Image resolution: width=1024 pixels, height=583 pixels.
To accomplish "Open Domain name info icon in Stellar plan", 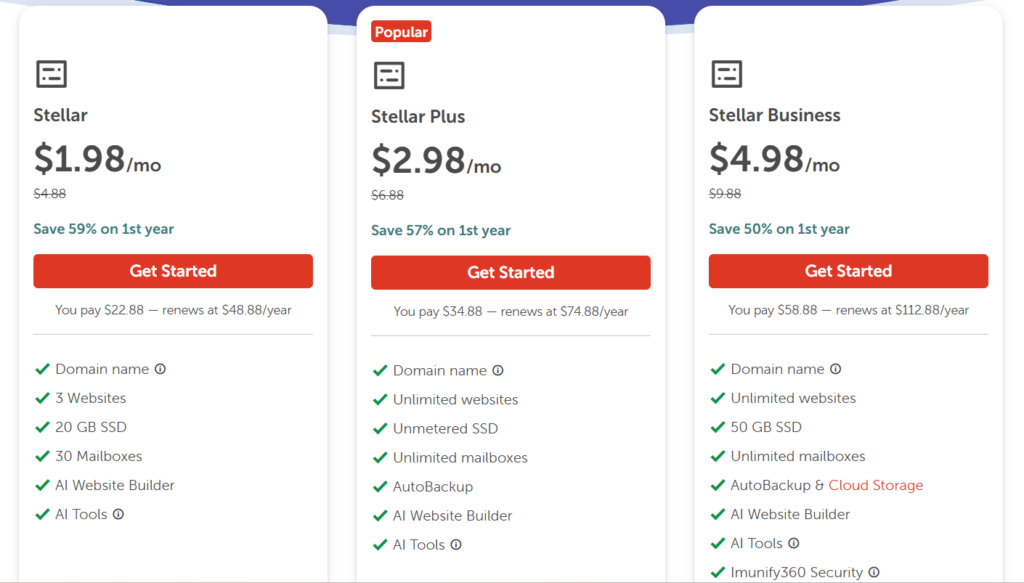I will click(160, 369).
